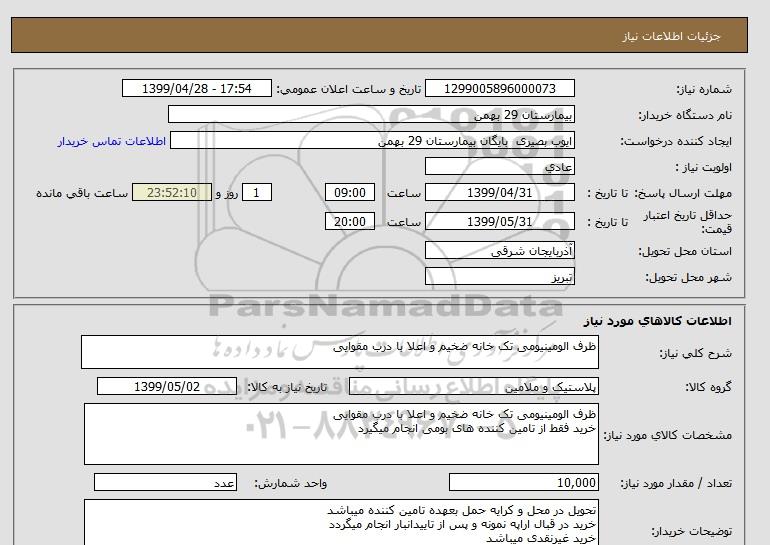Select the buyer name field بیمارستان 29 بهمن
Viewport: 770px width, 545px height.
(x=371, y=114)
